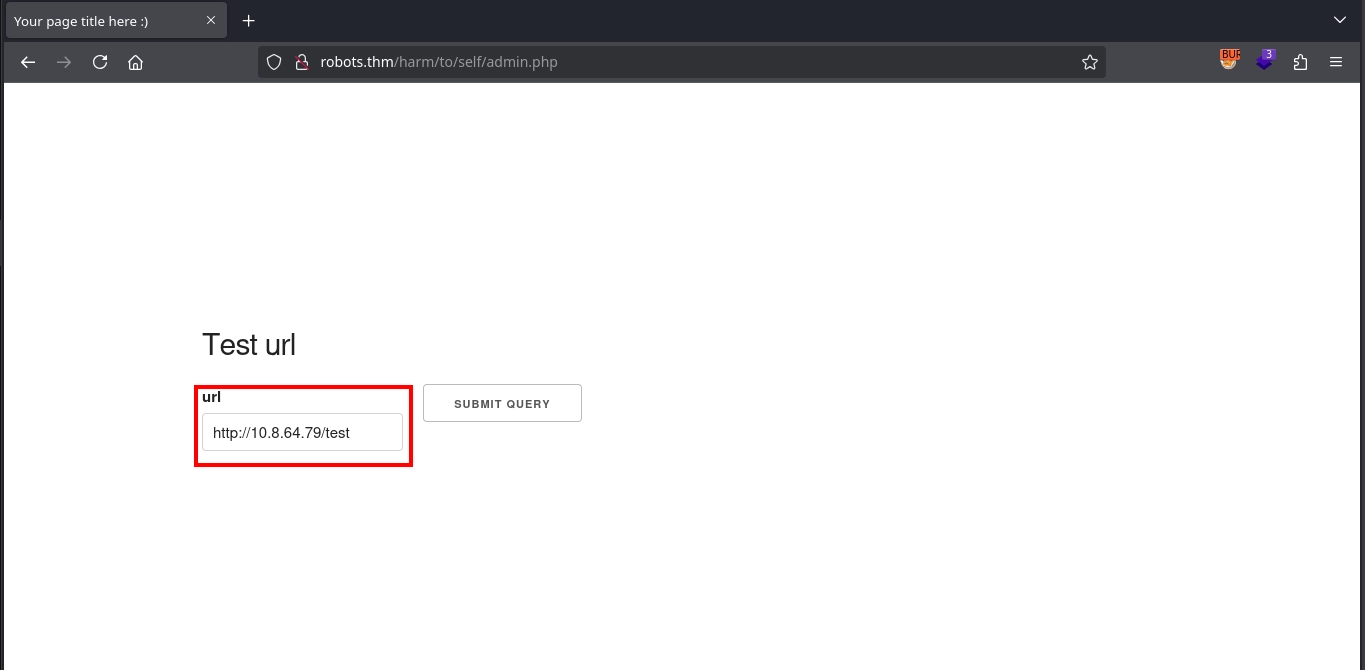
Task: Reload the current page
Action: [100, 62]
